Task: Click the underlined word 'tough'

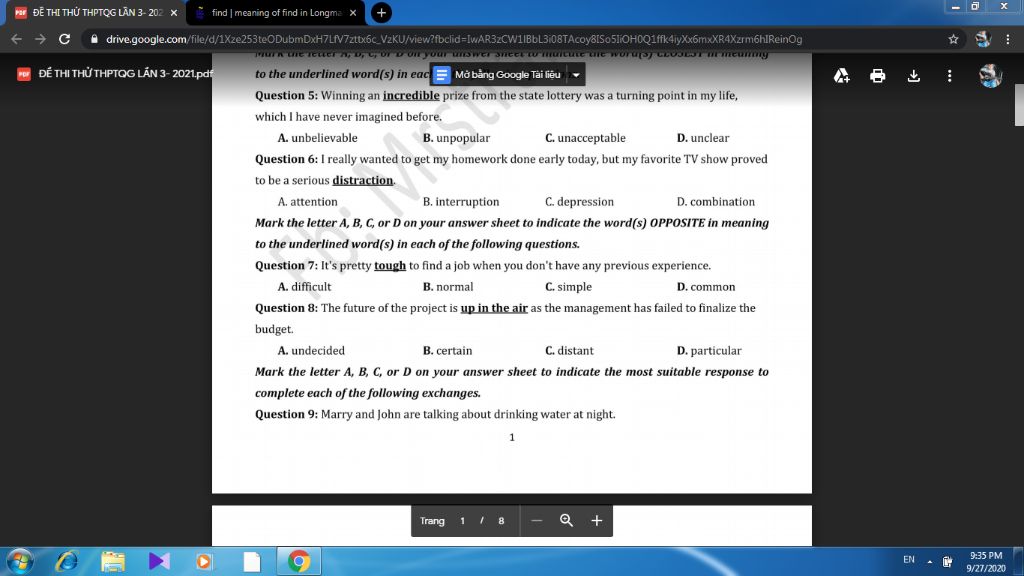Action: point(390,265)
